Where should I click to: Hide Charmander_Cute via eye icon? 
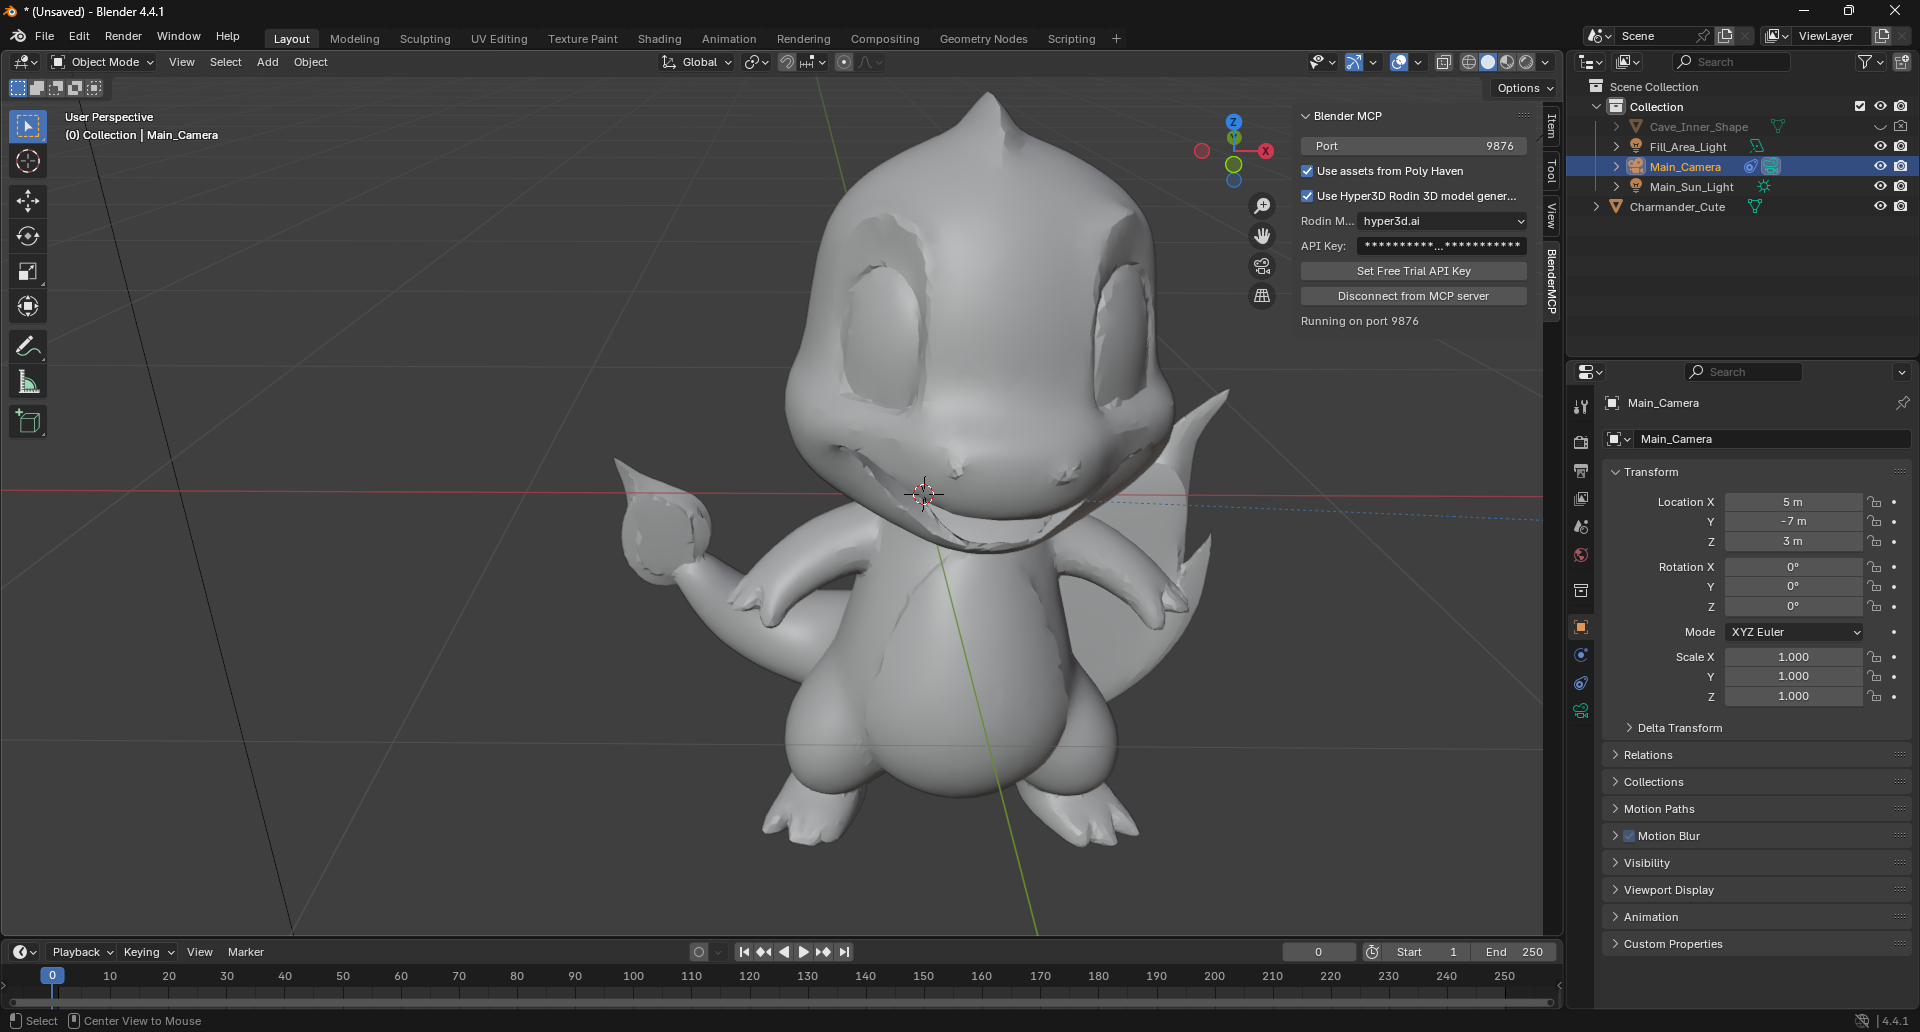1880,206
